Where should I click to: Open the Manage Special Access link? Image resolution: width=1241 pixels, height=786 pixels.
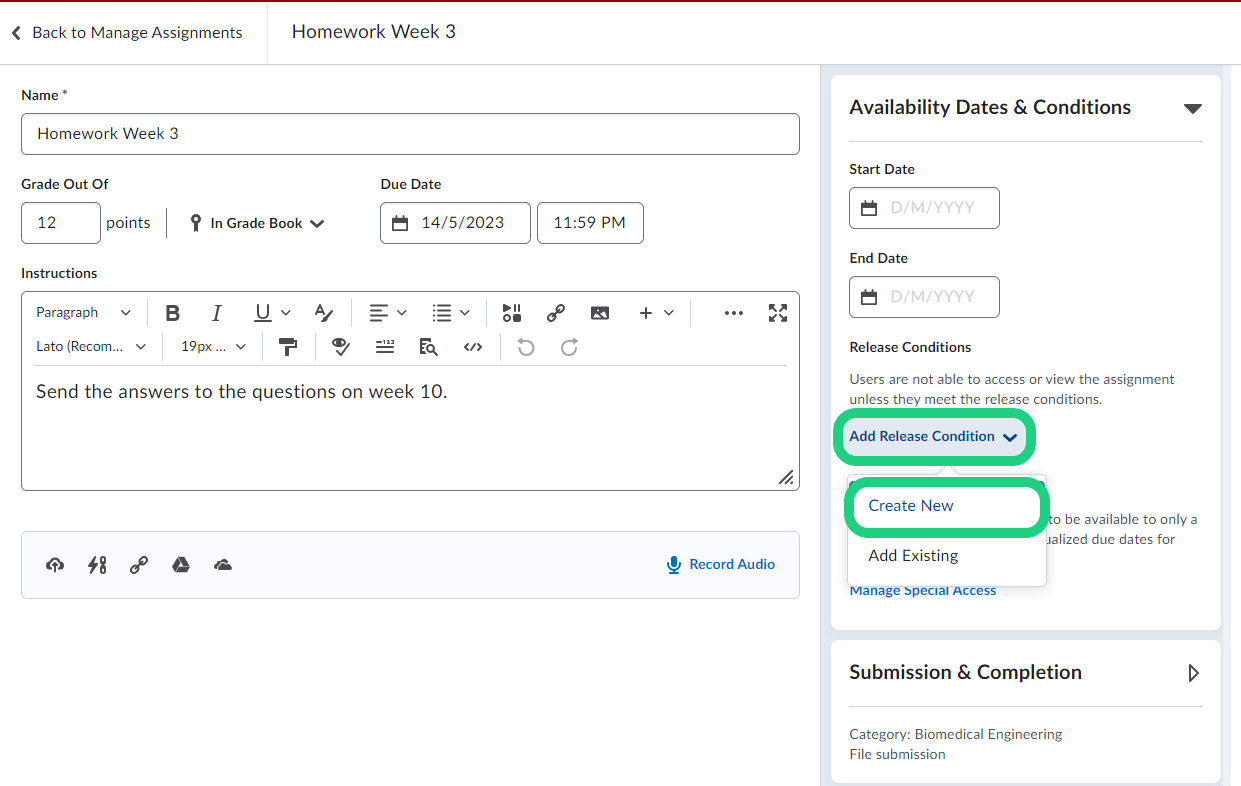(x=922, y=591)
